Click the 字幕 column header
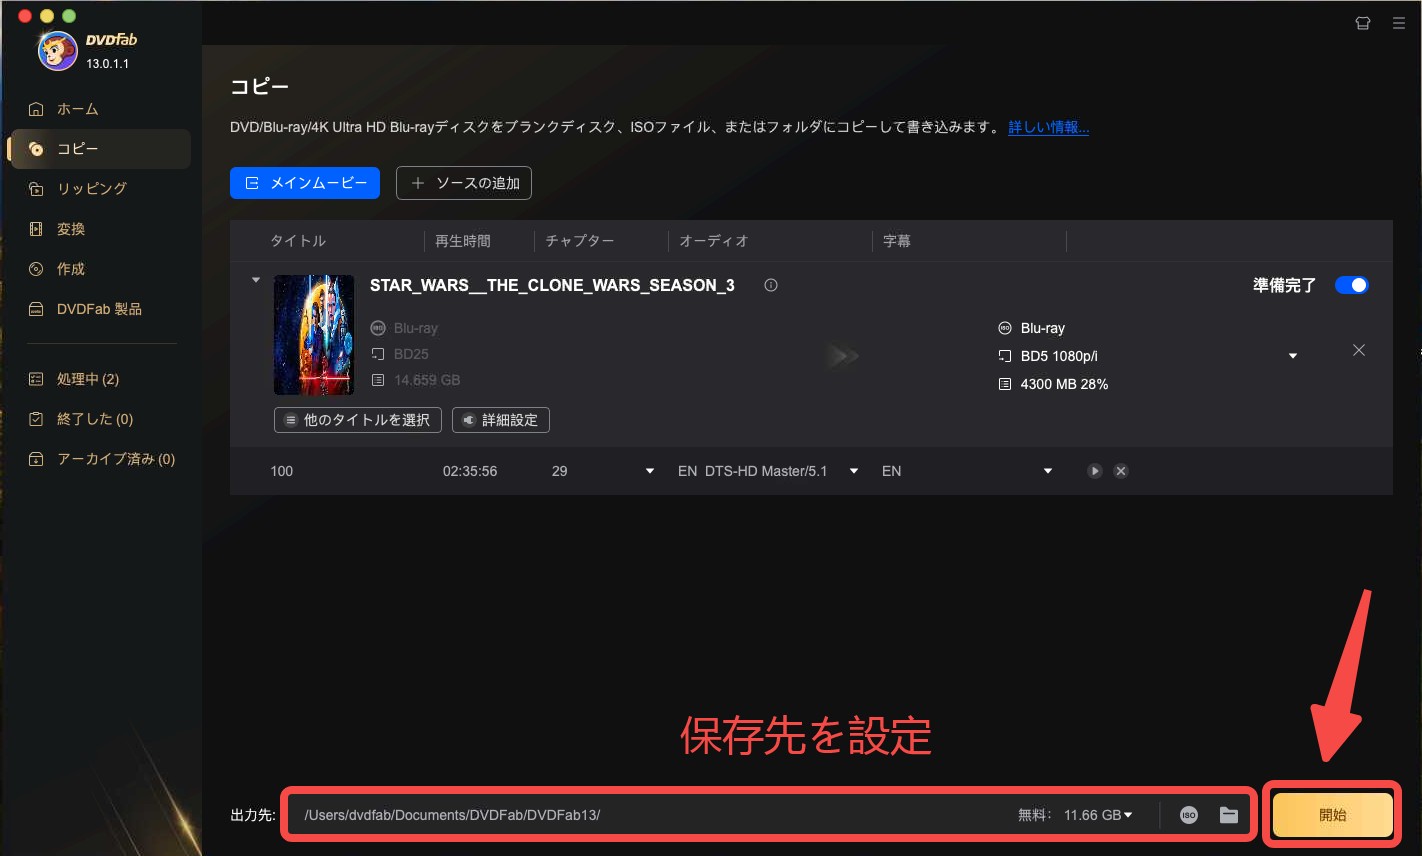 pyautogui.click(x=897, y=241)
